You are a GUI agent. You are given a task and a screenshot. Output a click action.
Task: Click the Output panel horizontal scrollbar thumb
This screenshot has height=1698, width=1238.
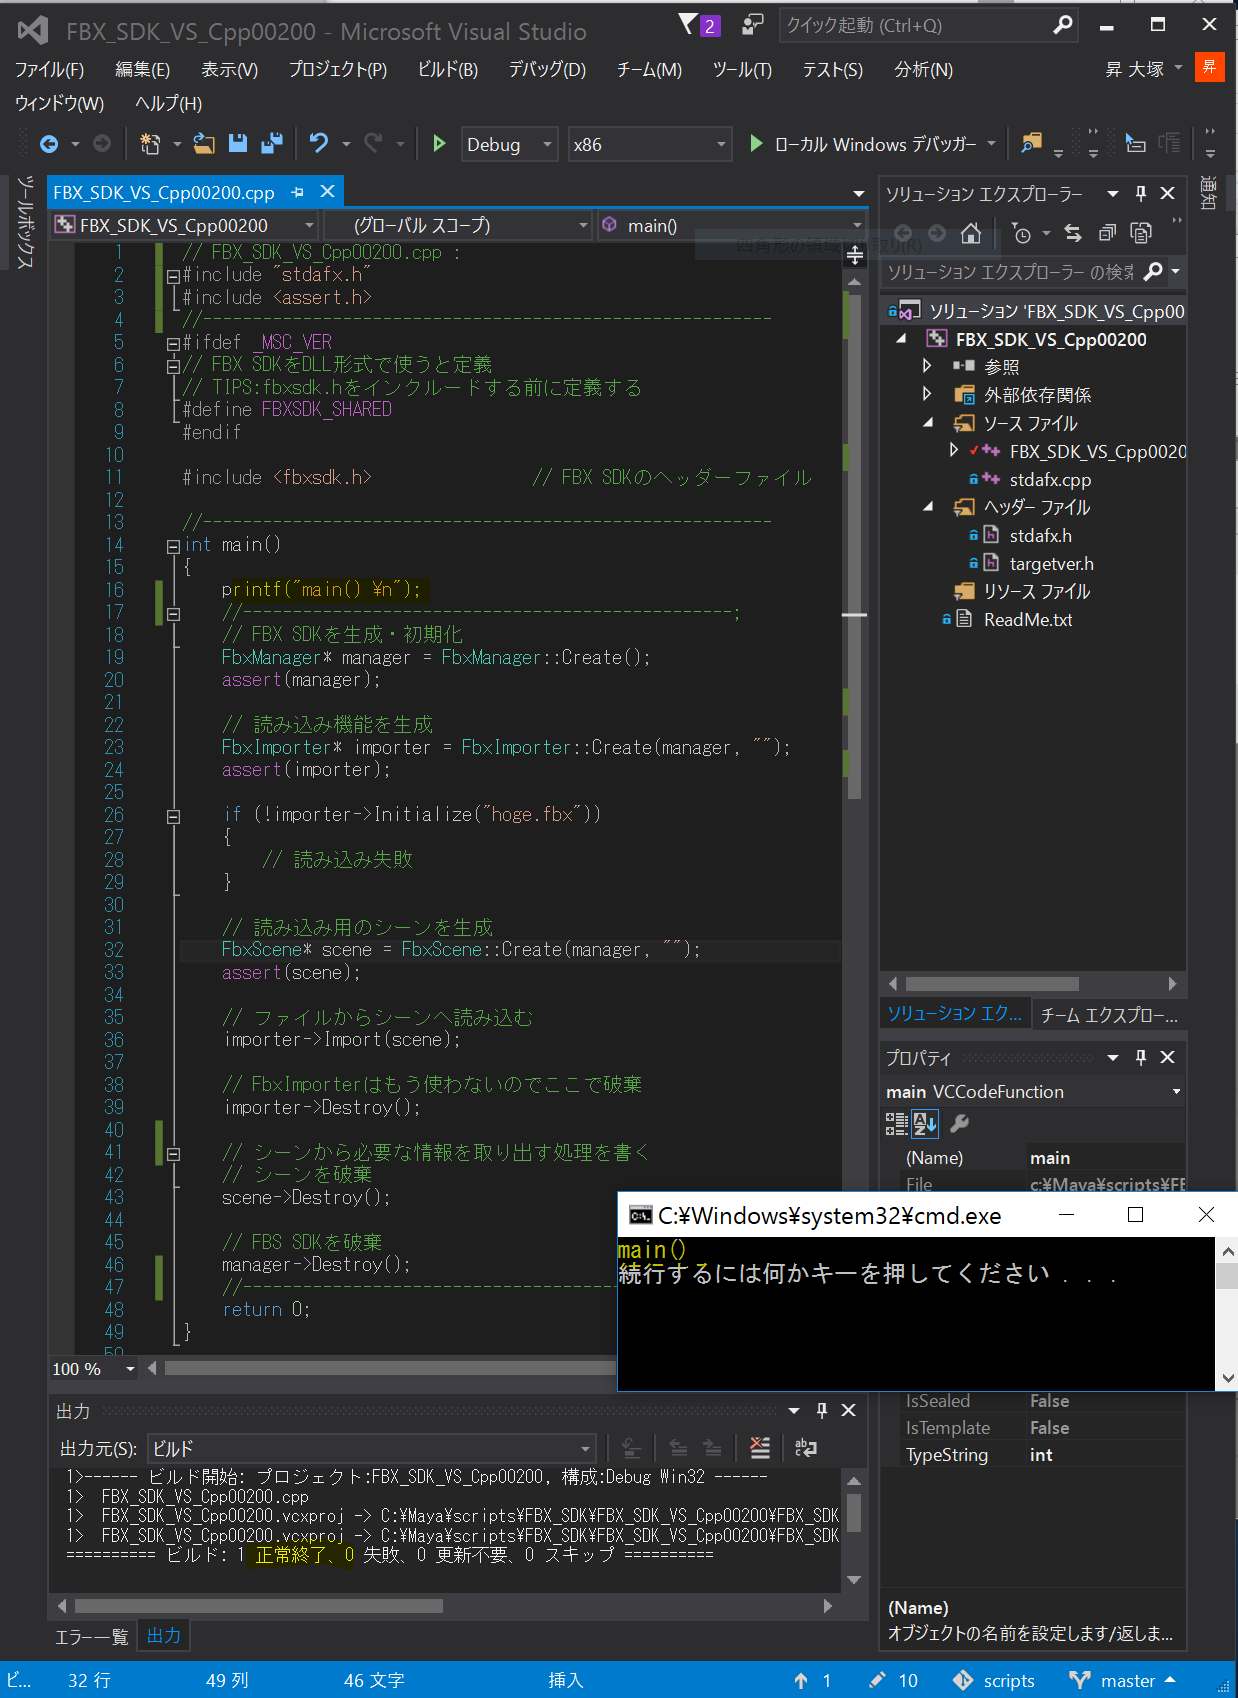(x=258, y=1606)
